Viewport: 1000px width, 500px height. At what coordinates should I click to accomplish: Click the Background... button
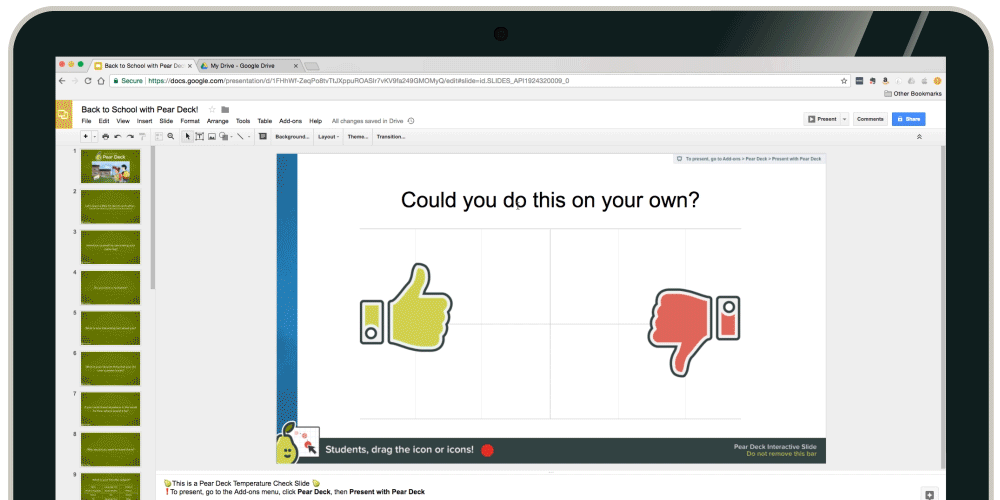[x=292, y=136]
